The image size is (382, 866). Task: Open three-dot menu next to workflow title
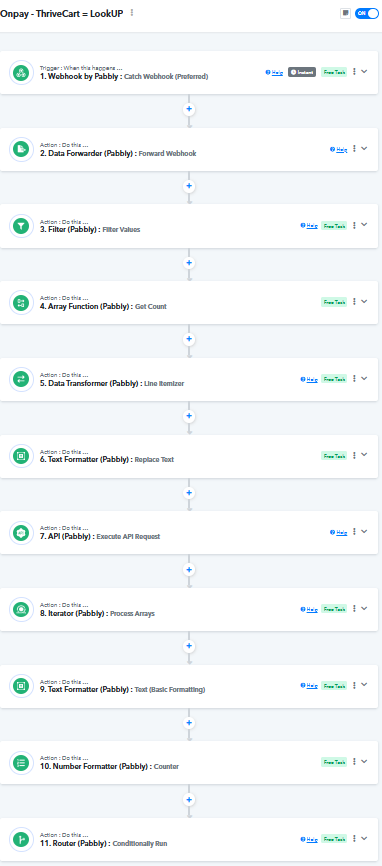pos(131,13)
